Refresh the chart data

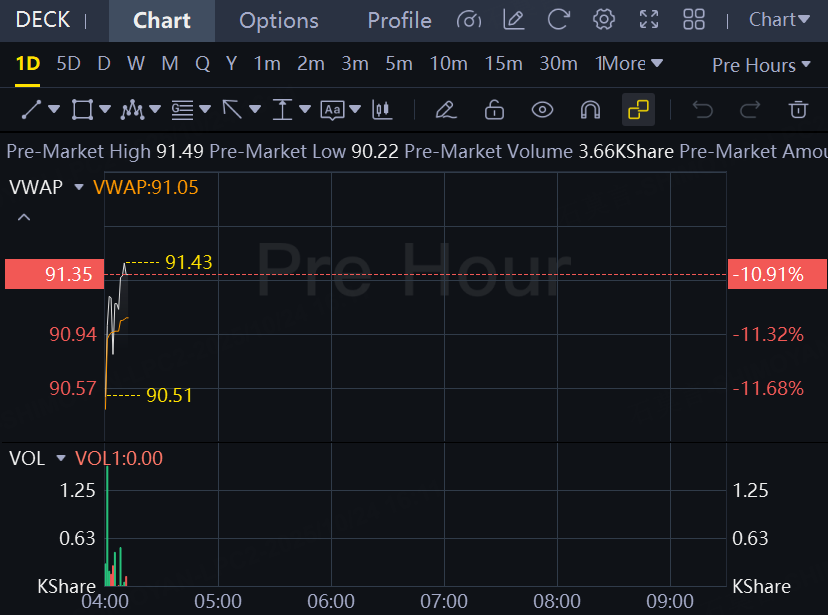click(x=559, y=20)
